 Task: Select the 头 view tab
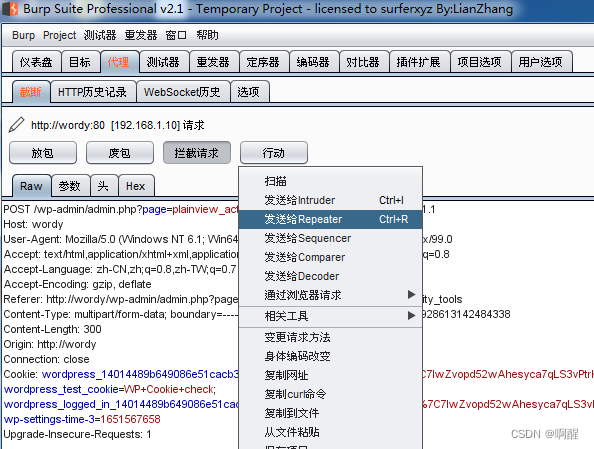point(104,186)
